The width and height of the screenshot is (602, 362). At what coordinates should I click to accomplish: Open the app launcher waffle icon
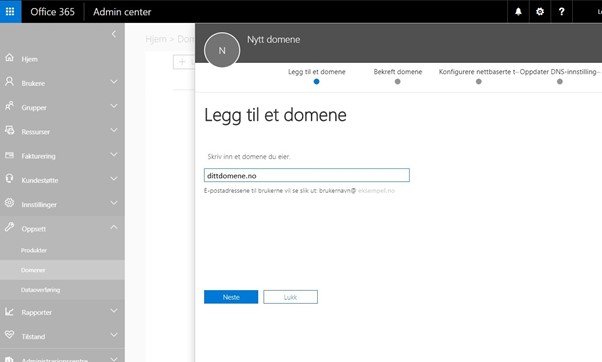coord(10,12)
